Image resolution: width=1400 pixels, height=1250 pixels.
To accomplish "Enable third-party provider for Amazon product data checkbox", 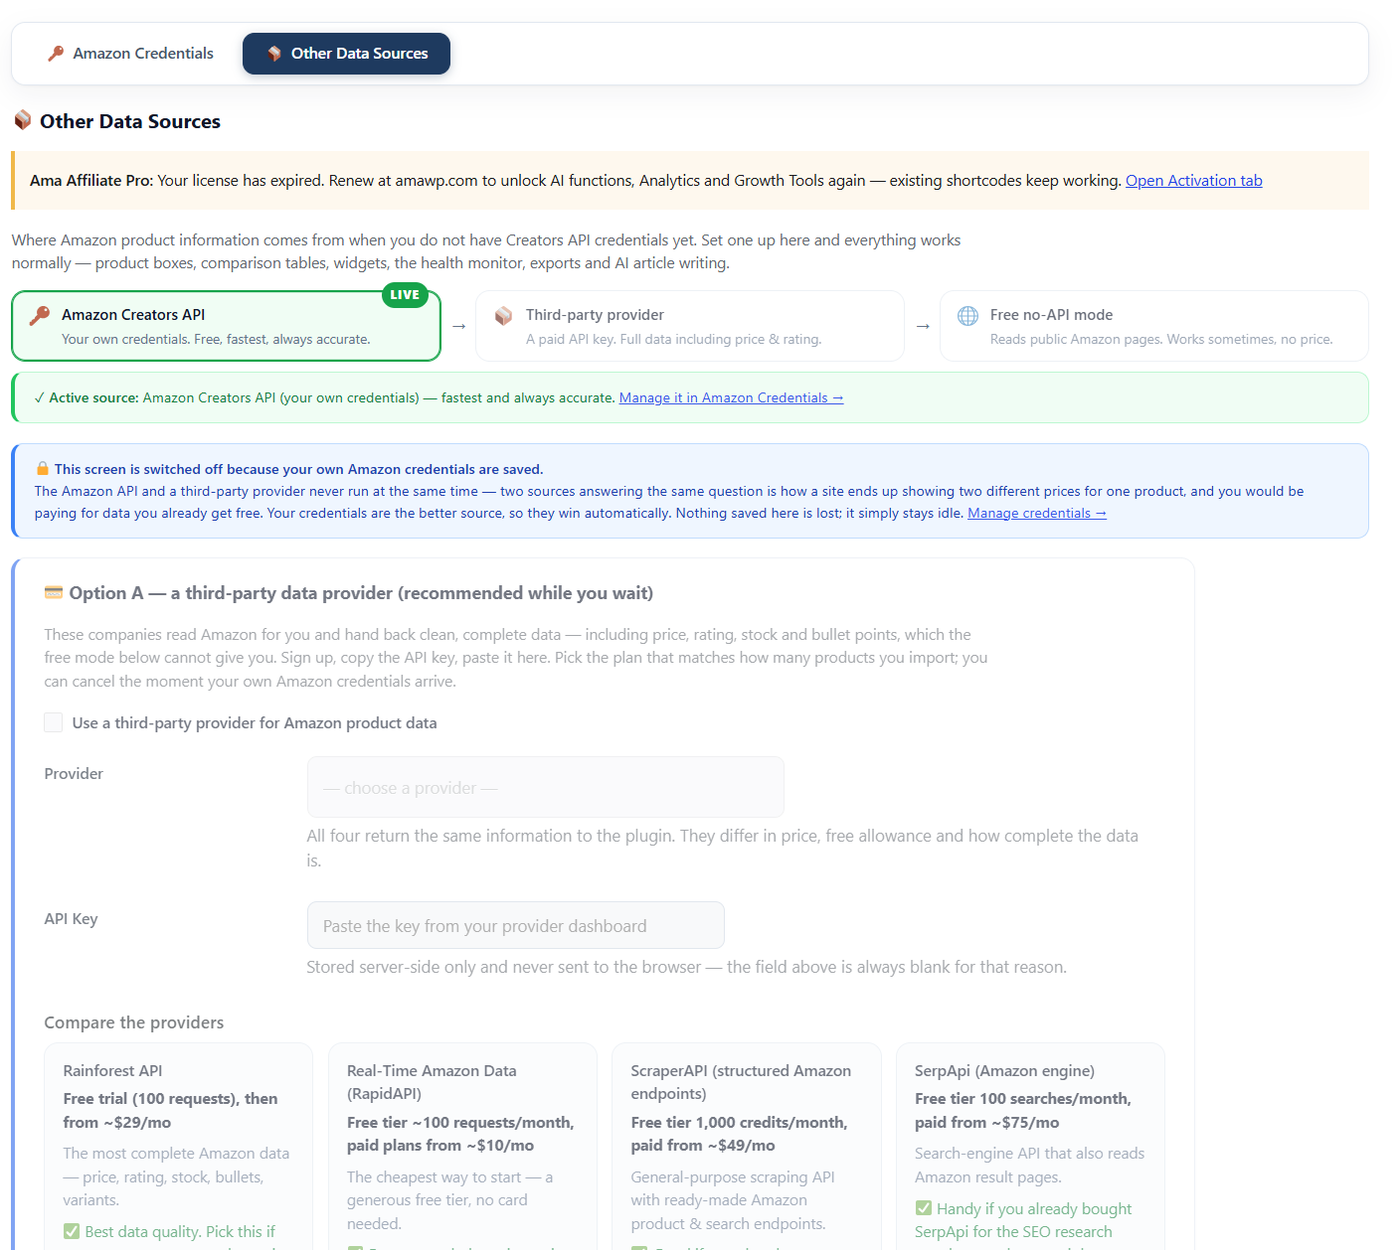I will 53,722.
